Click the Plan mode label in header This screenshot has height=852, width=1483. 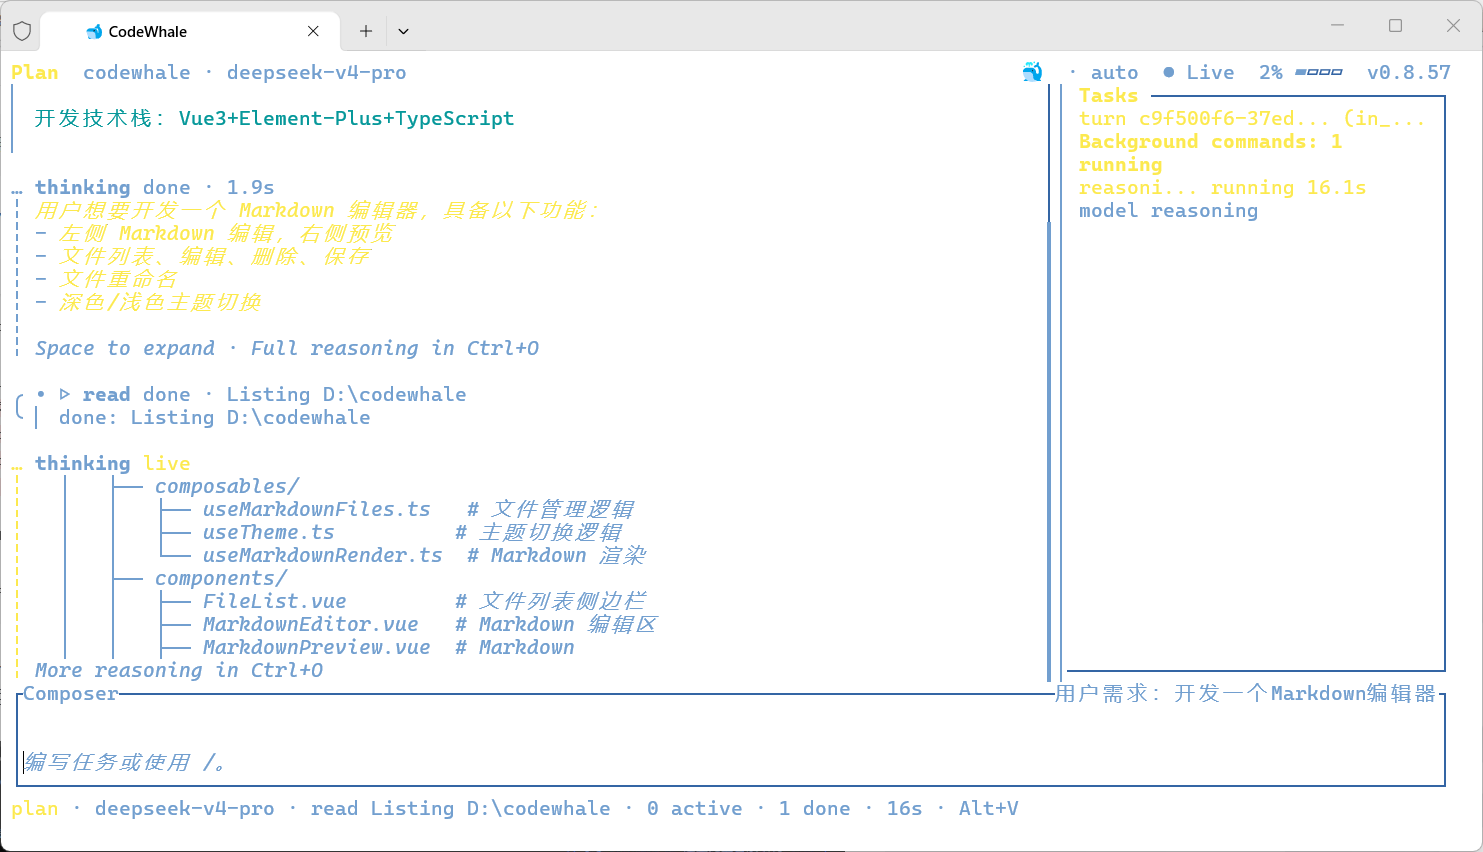[x=35, y=72]
